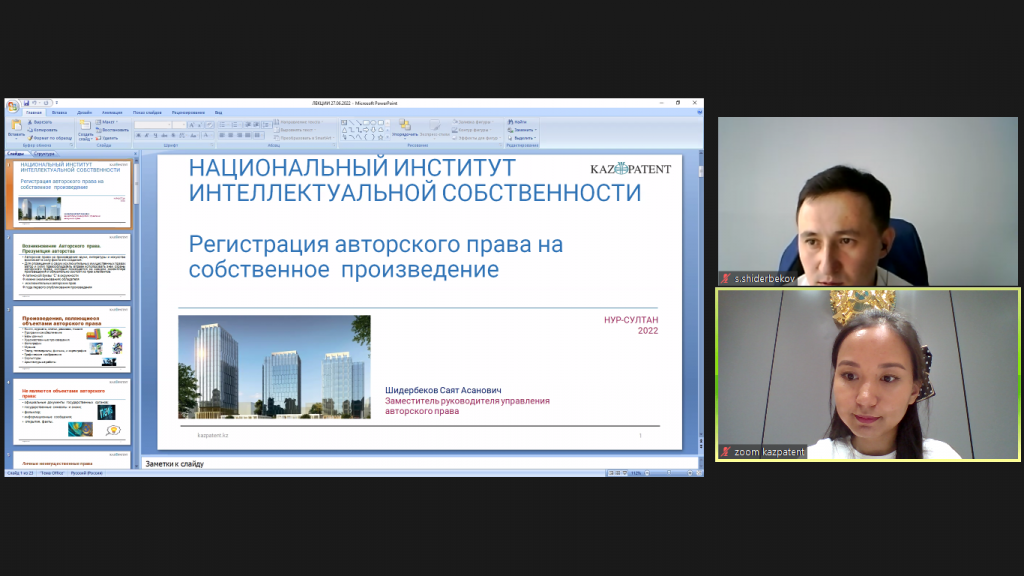
Task: Open the font name combo box
Action: point(160,124)
